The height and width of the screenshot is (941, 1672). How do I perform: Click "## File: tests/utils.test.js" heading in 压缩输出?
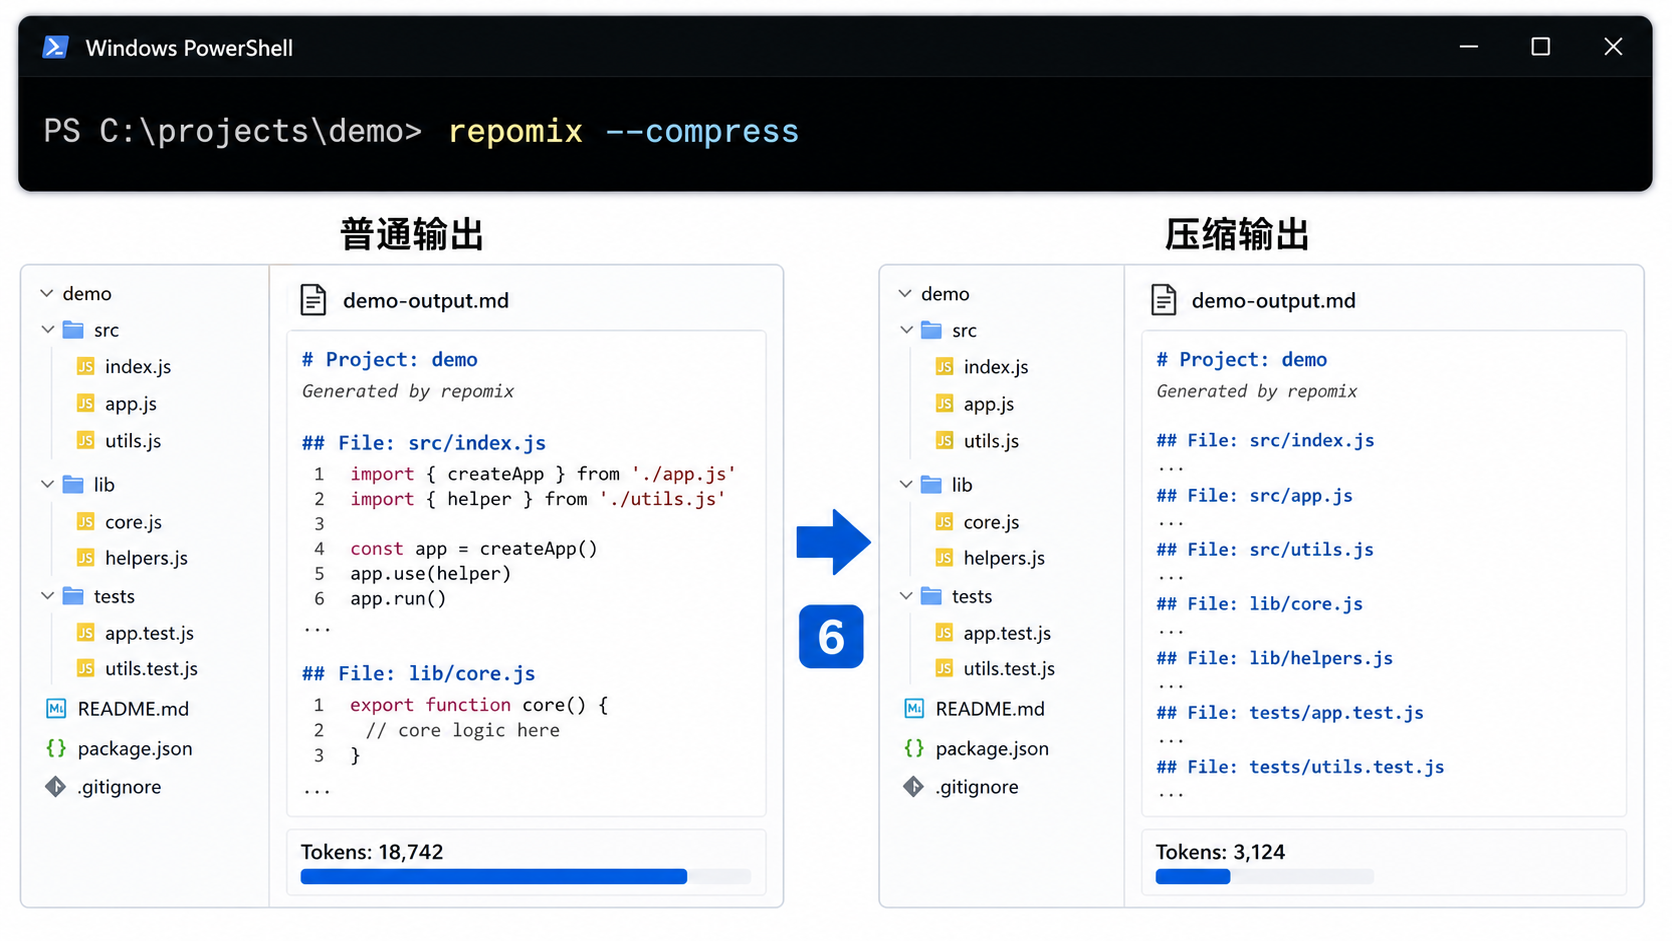[1301, 767]
